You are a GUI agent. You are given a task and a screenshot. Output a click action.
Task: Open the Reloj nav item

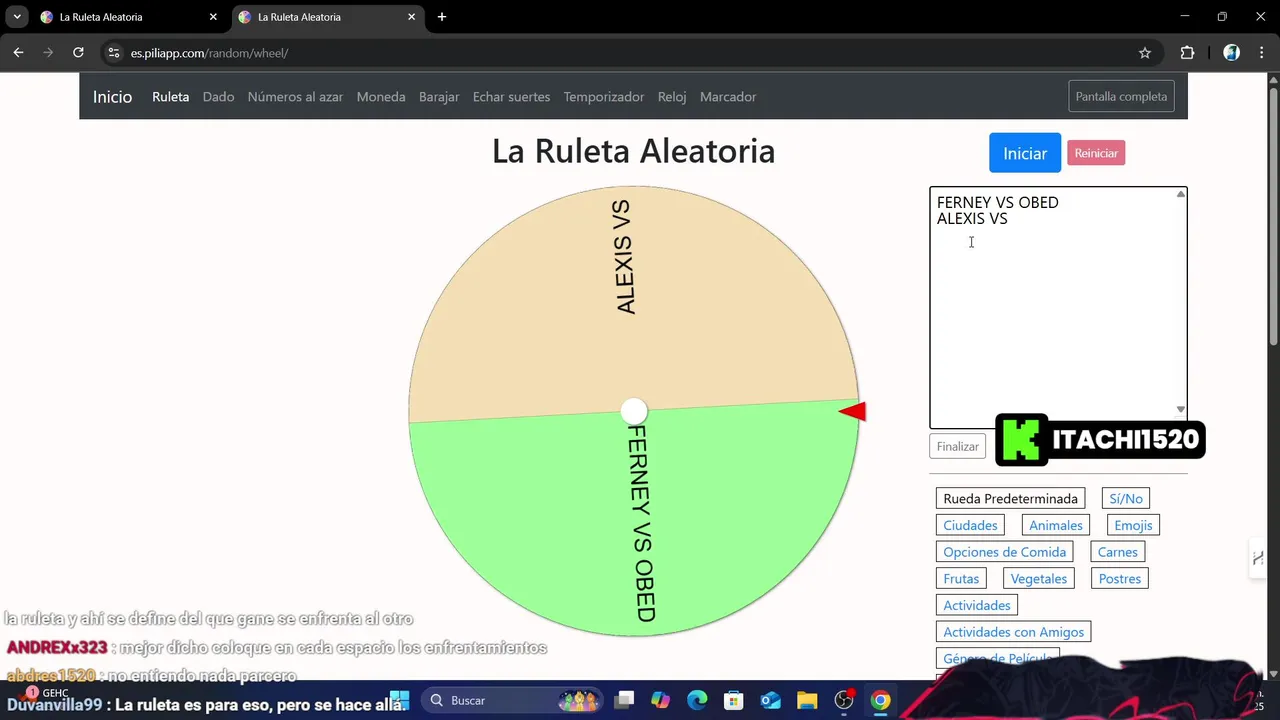click(672, 97)
